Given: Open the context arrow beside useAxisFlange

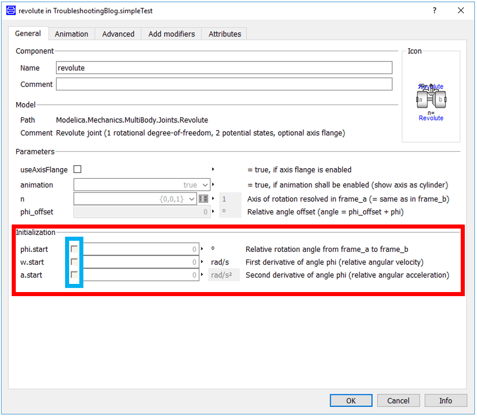Looking at the screenshot, I should pos(213,169).
